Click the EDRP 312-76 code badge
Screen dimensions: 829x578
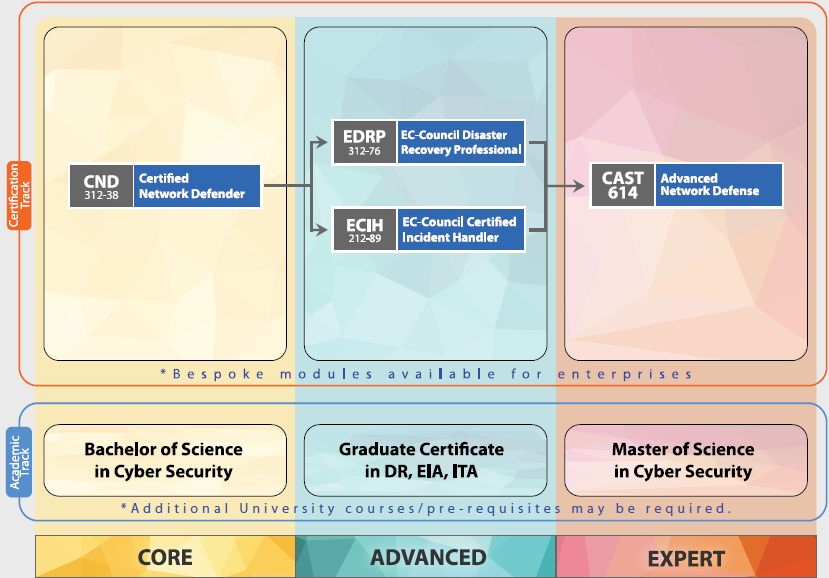[x=365, y=142]
